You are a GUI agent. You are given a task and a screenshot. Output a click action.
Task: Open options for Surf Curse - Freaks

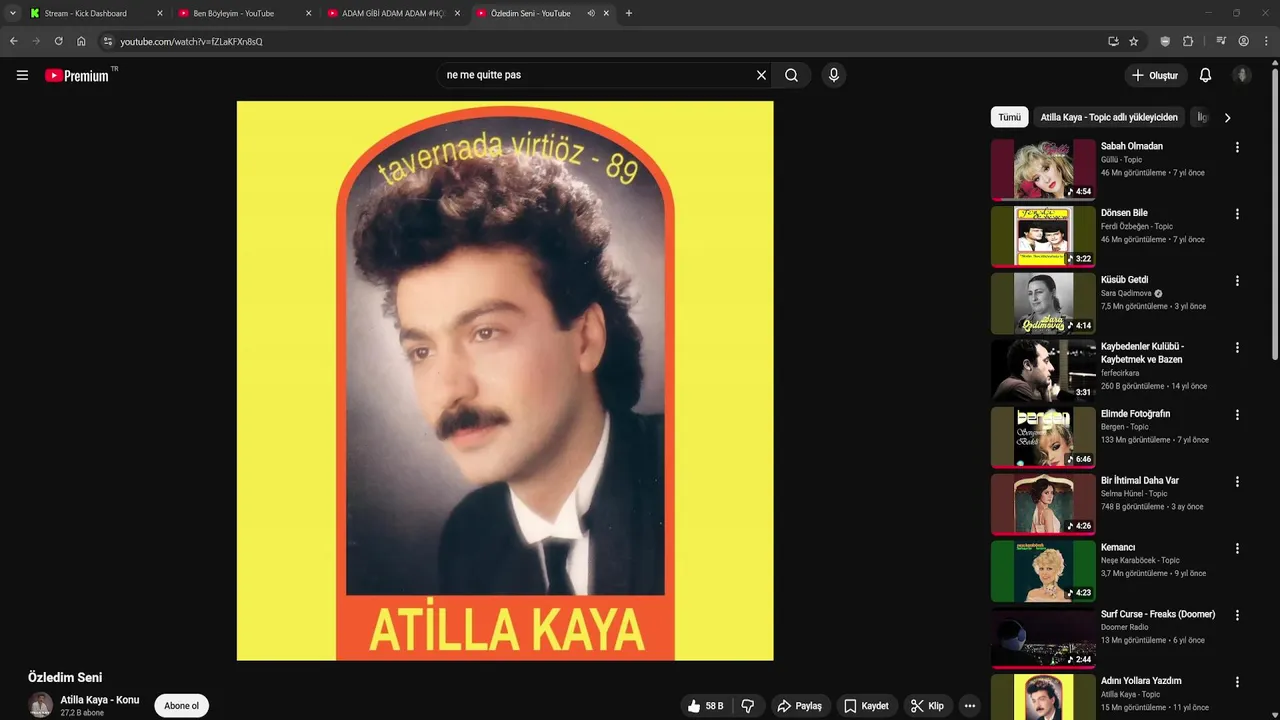pyautogui.click(x=1237, y=615)
